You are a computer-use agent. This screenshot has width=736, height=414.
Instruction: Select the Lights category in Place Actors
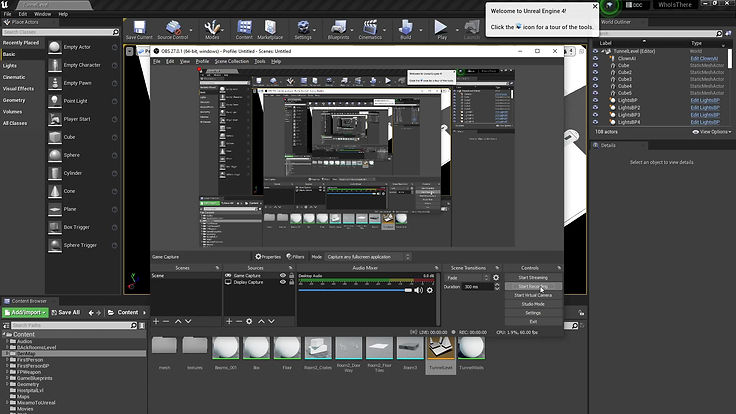click(10, 66)
